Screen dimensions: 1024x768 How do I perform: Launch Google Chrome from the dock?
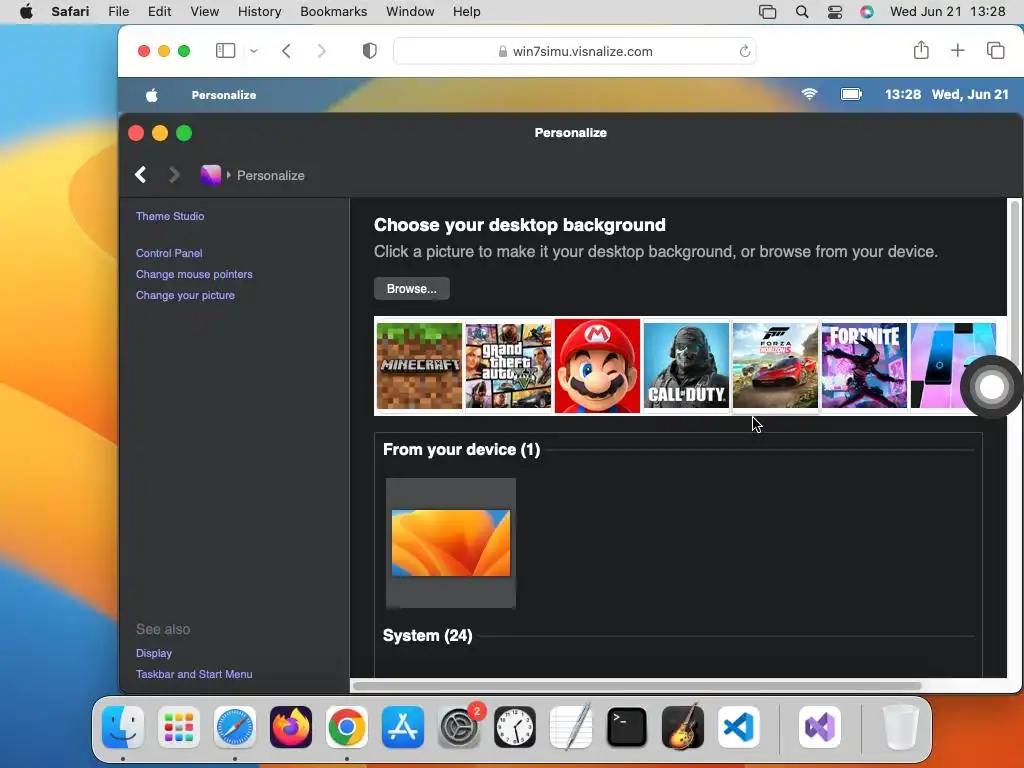pyautogui.click(x=347, y=727)
